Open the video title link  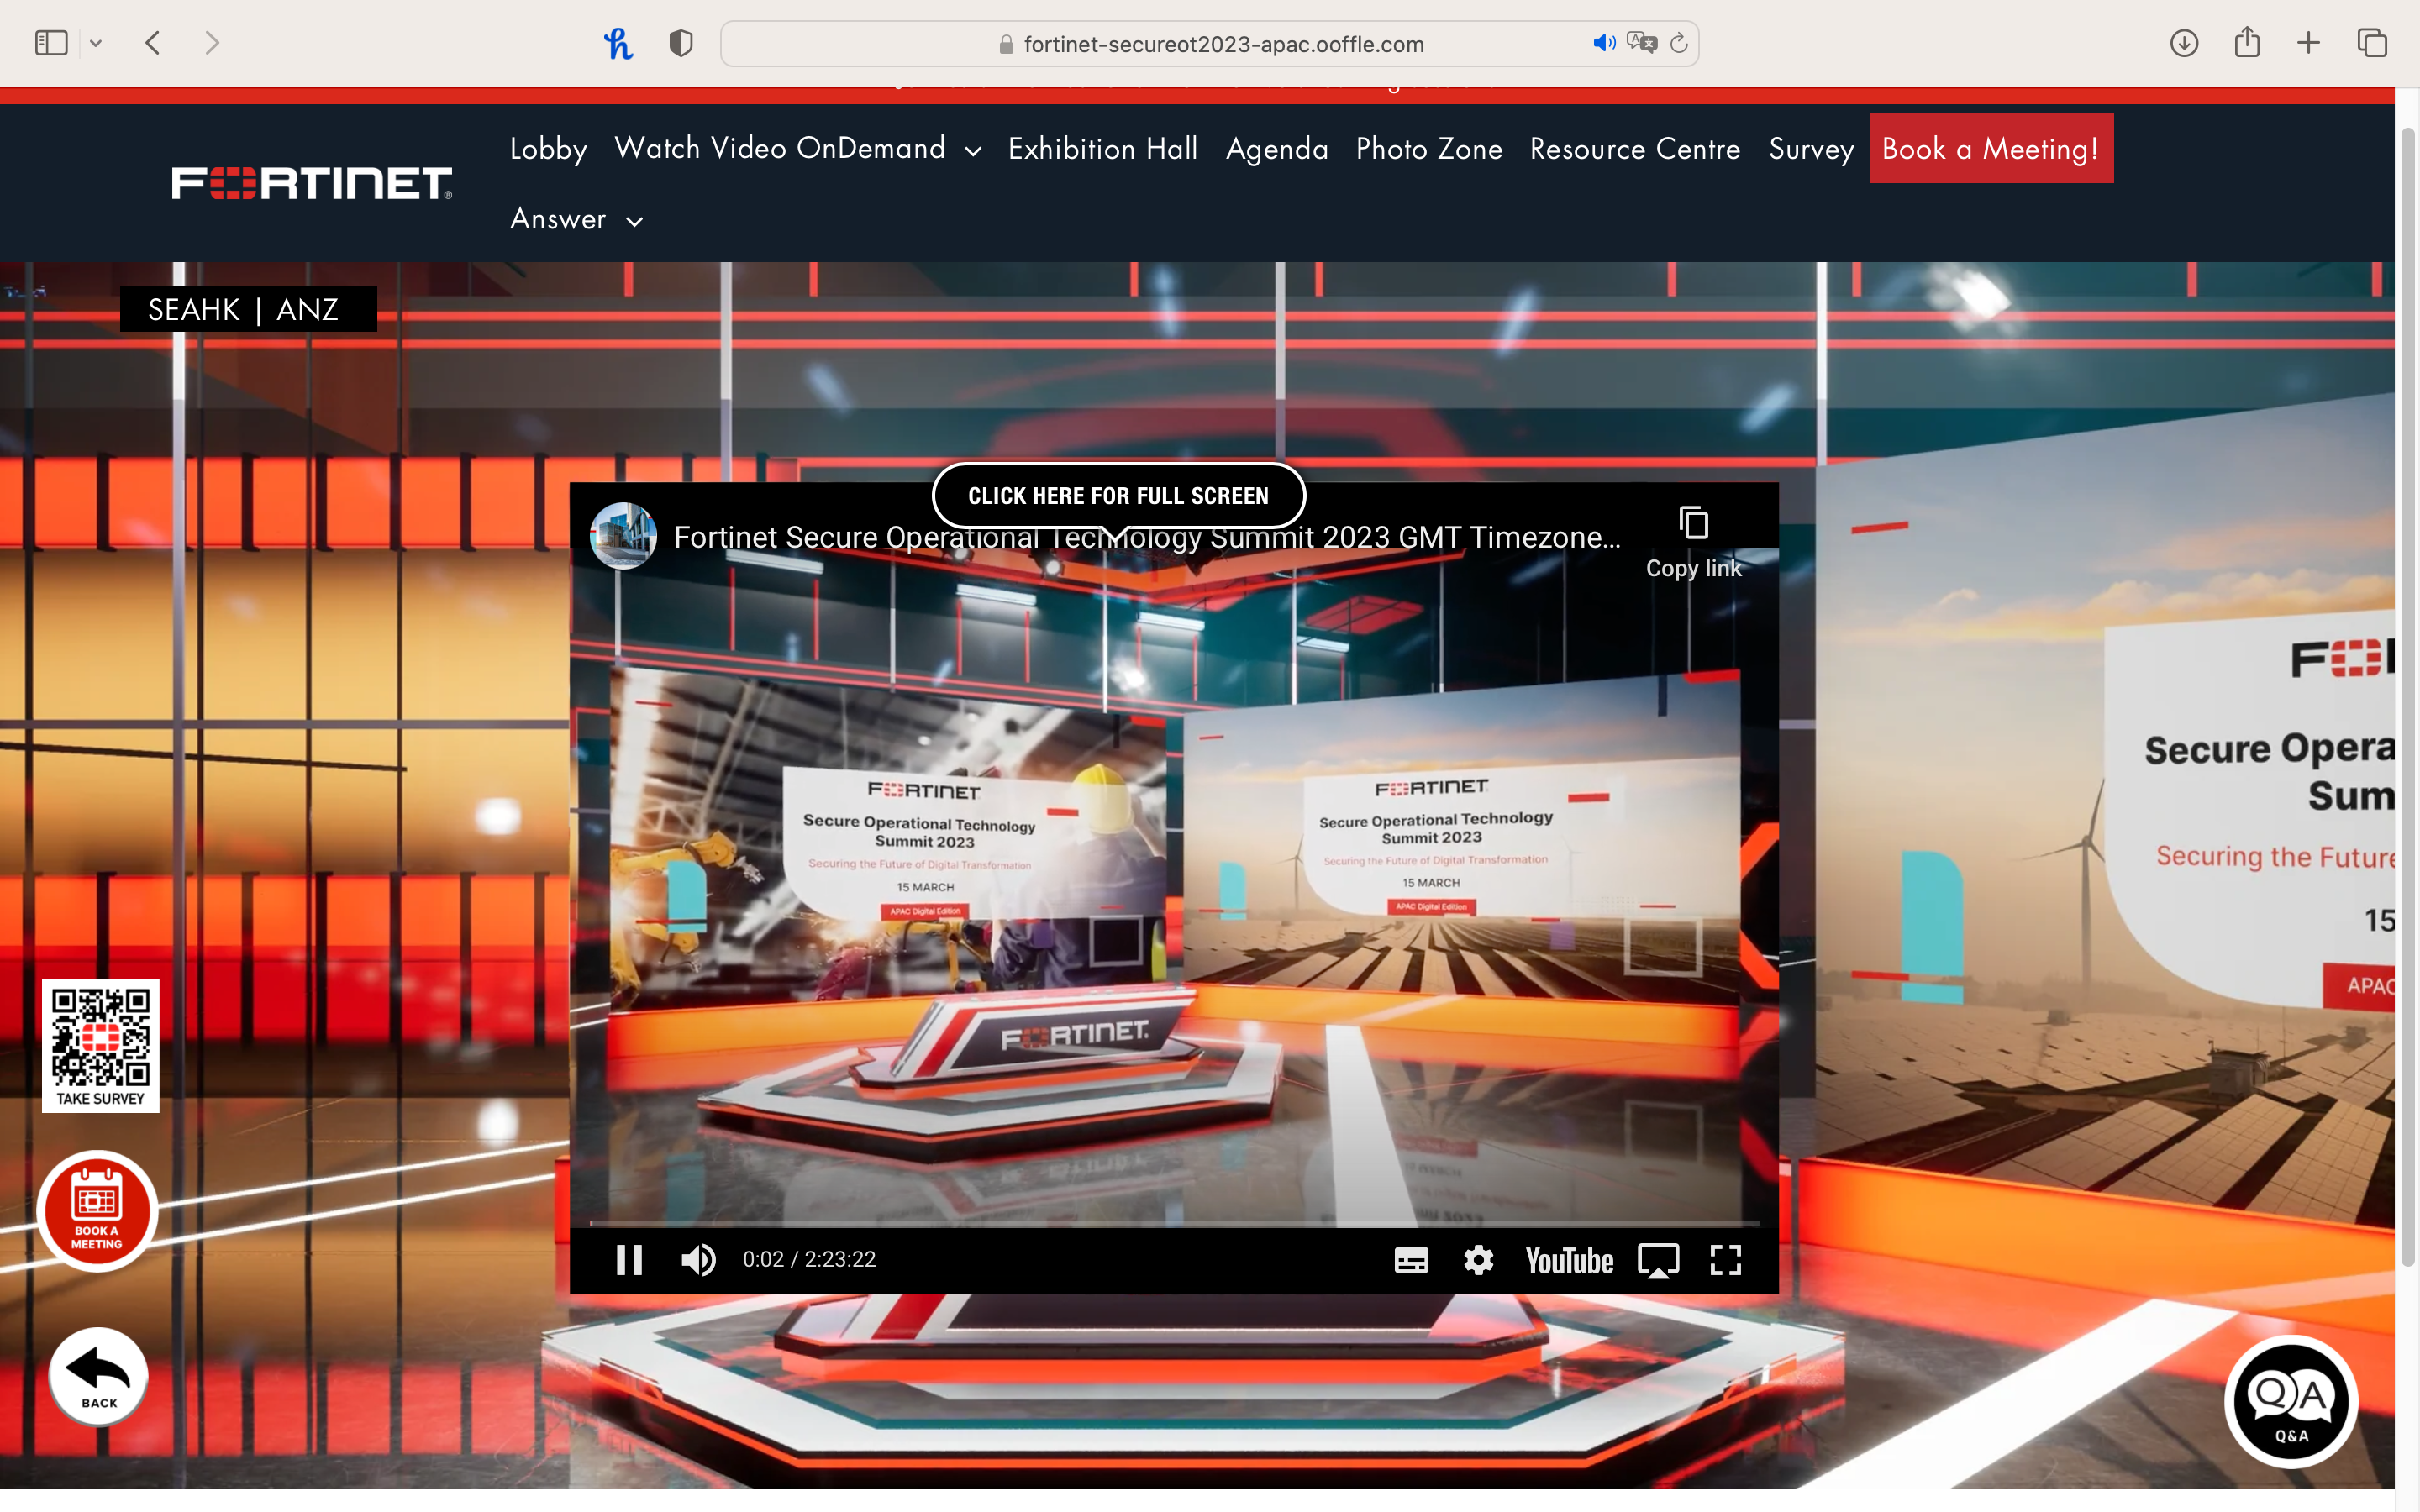coord(1146,537)
